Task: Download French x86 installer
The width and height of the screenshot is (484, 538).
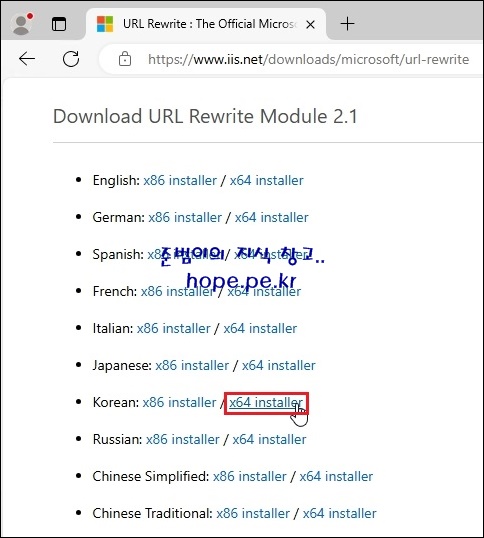Action: point(177,292)
